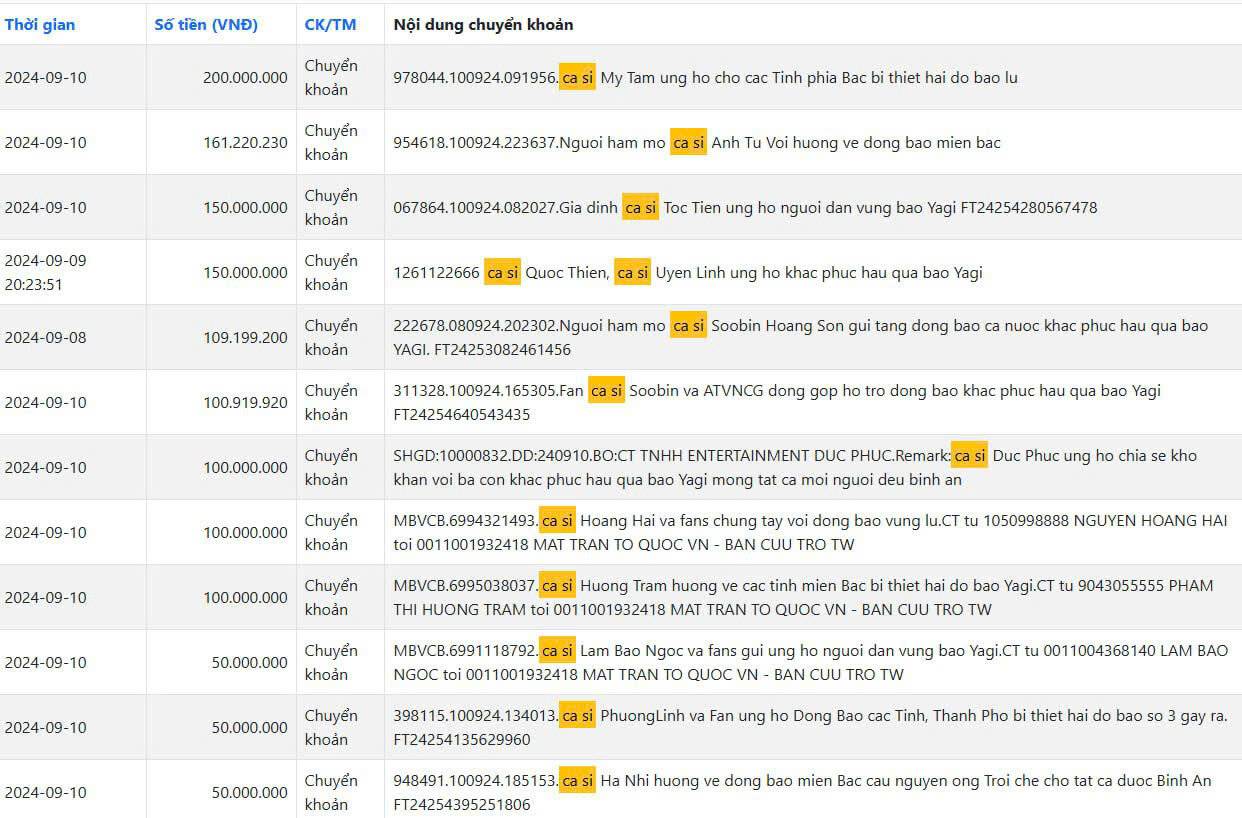
Task: Click highlighted 'ca si' before Duc Phuc
Action: [970, 455]
